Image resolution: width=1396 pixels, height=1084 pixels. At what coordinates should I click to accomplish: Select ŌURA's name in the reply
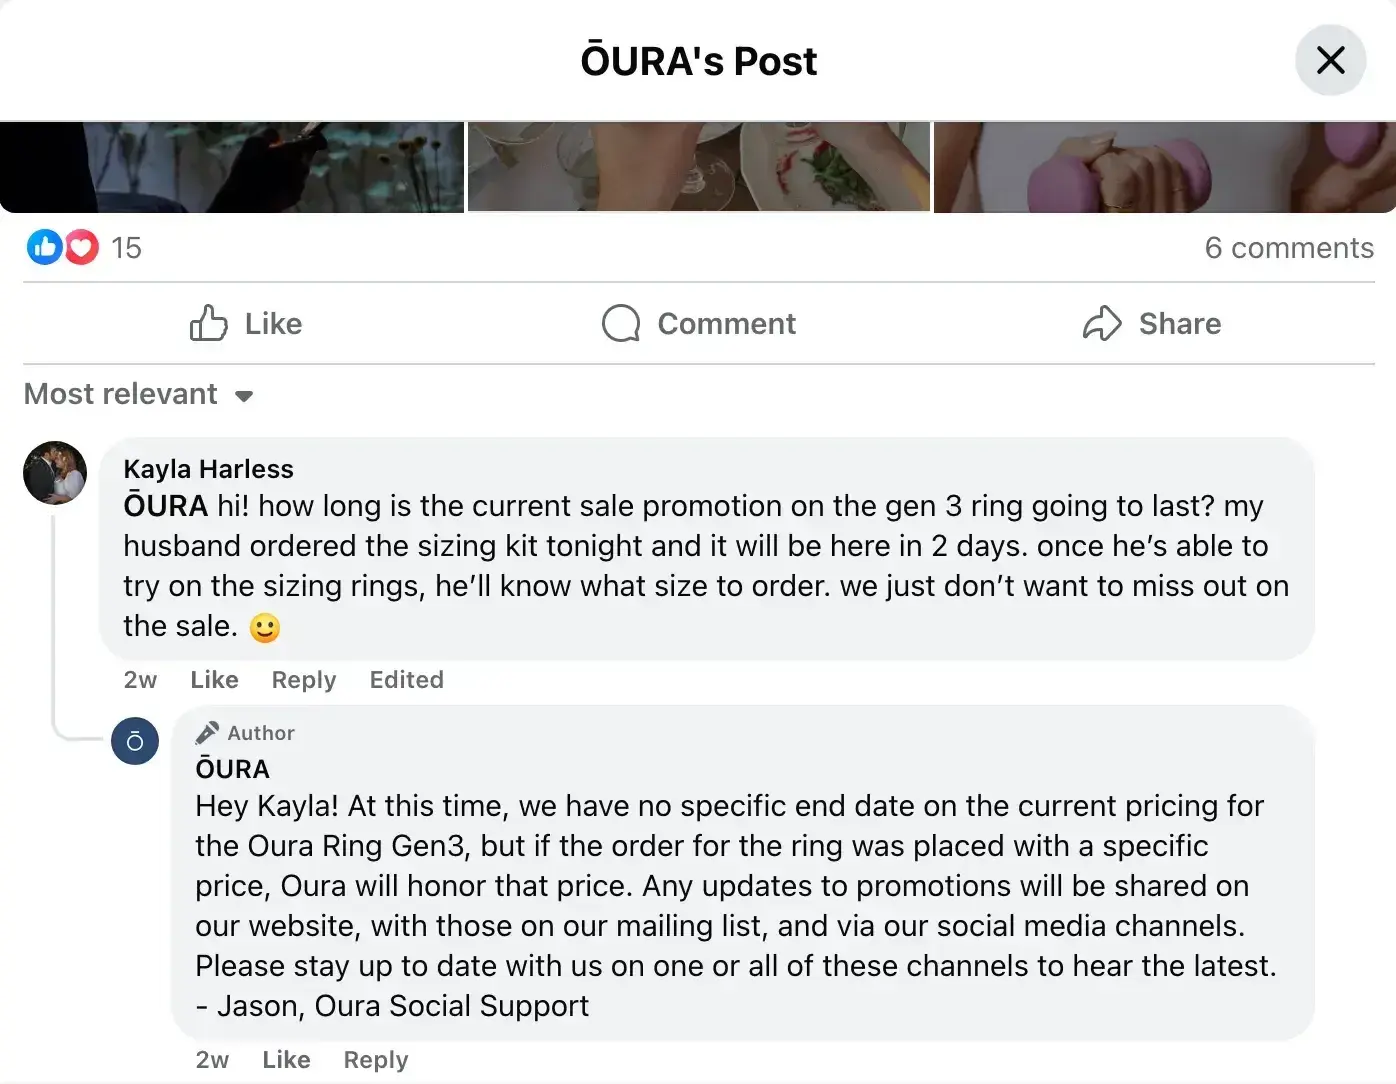[232, 768]
